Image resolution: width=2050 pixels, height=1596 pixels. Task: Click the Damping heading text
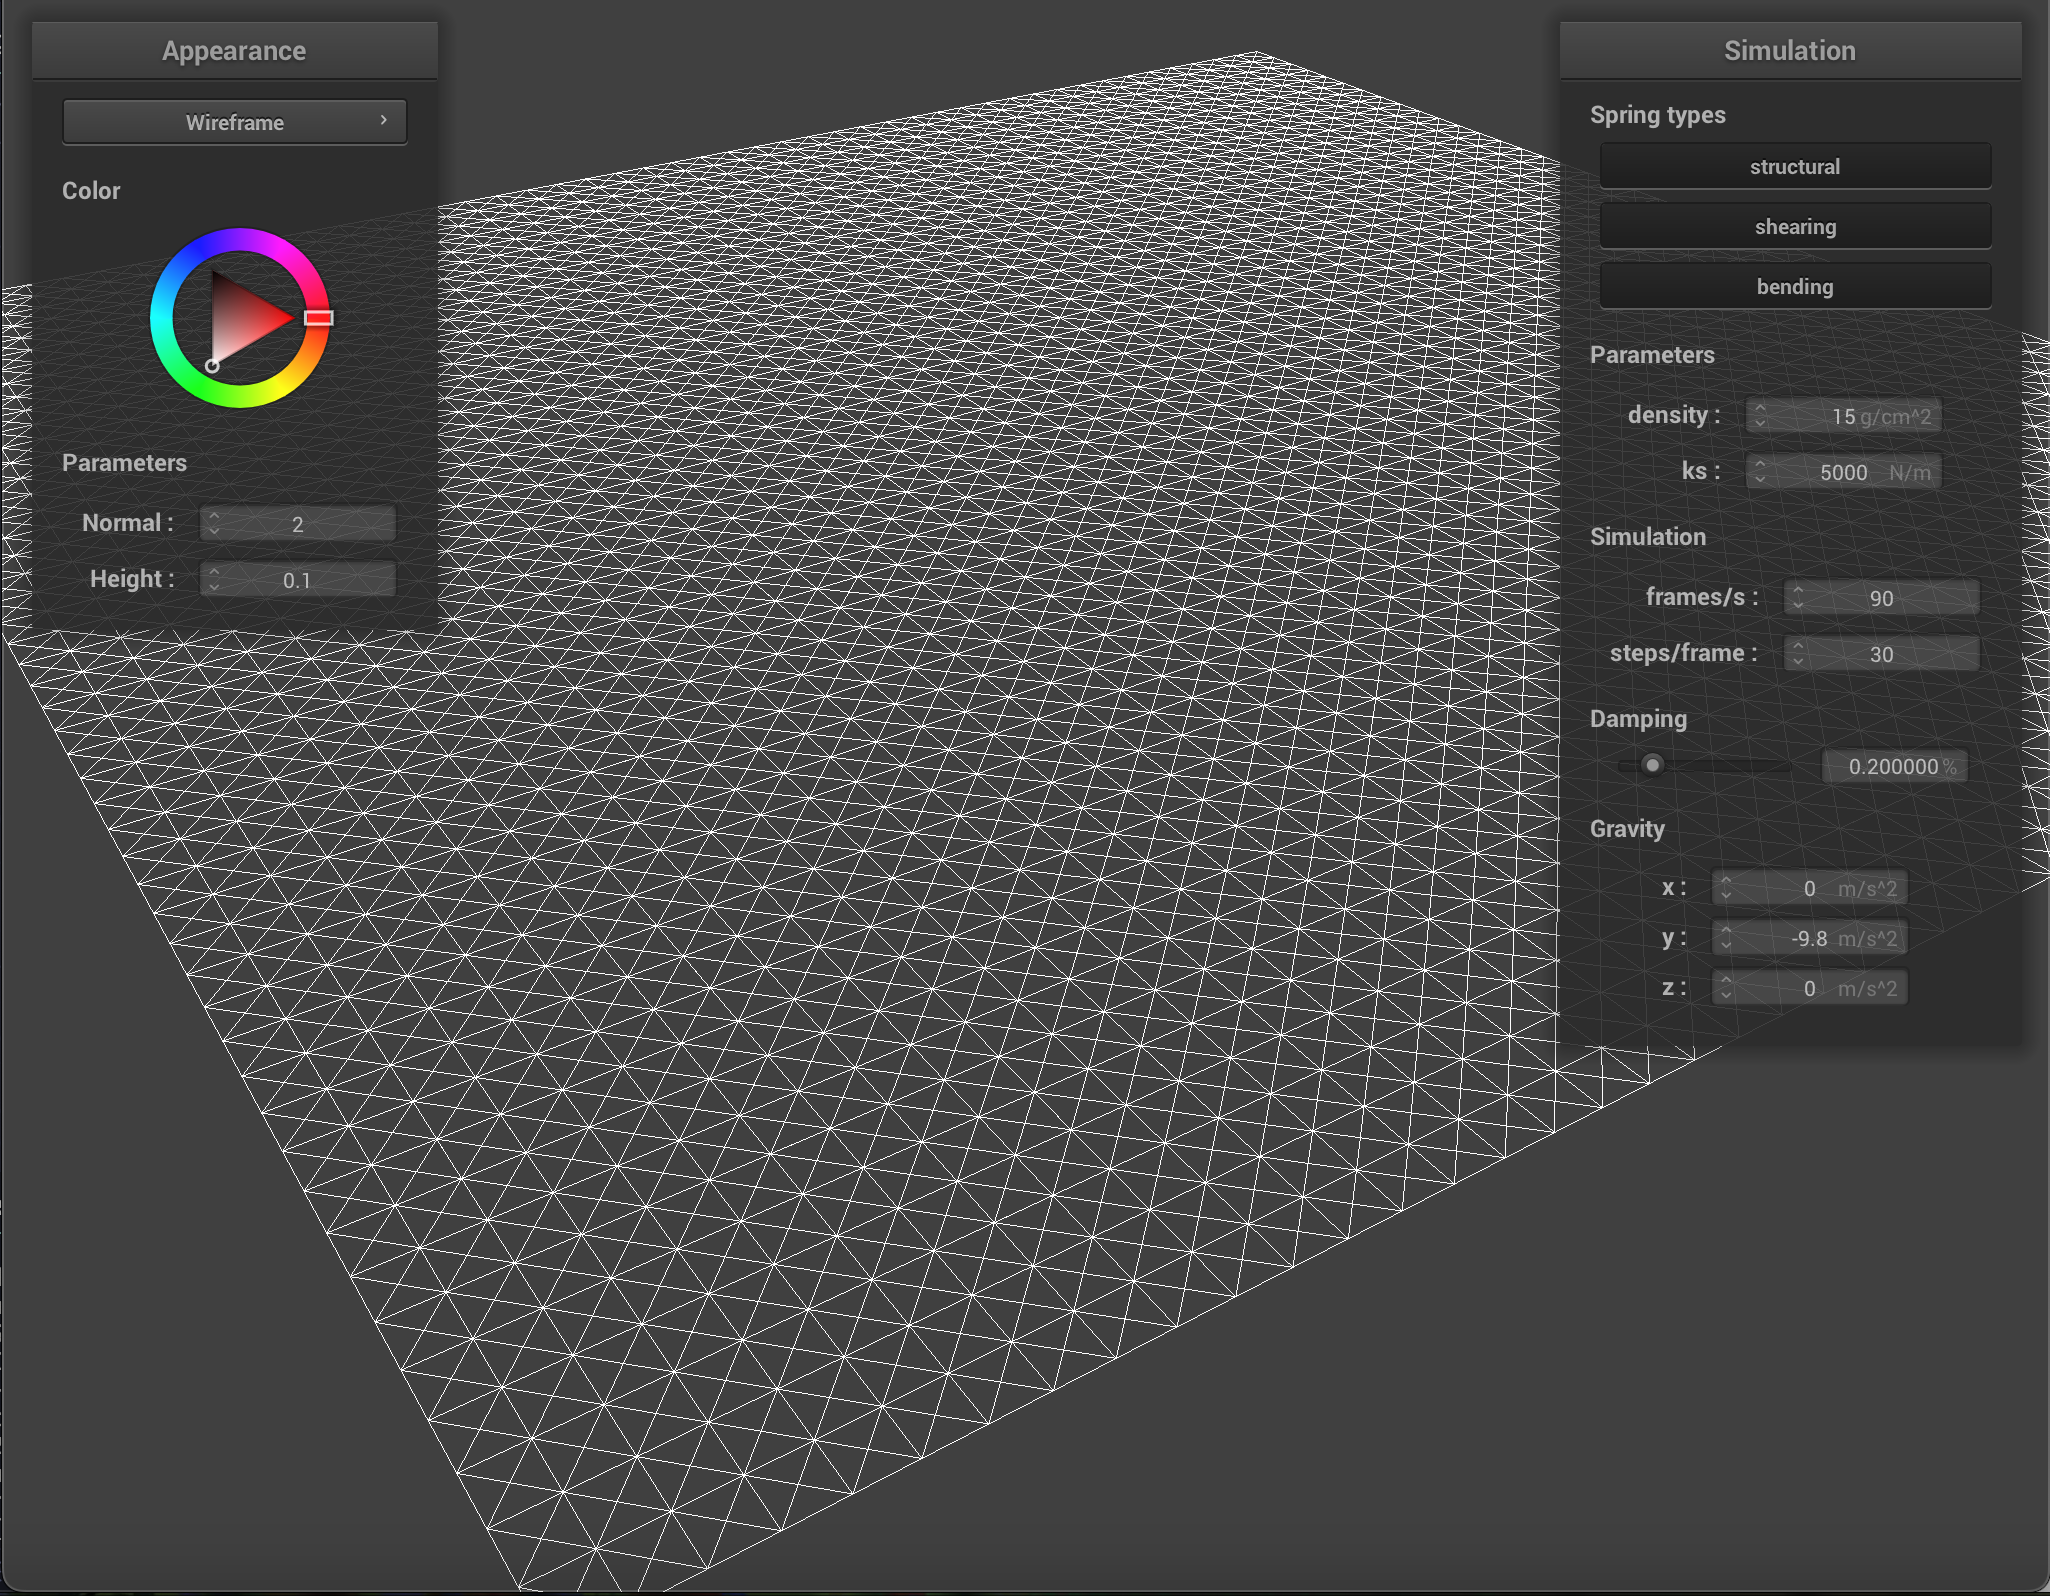(x=1638, y=719)
